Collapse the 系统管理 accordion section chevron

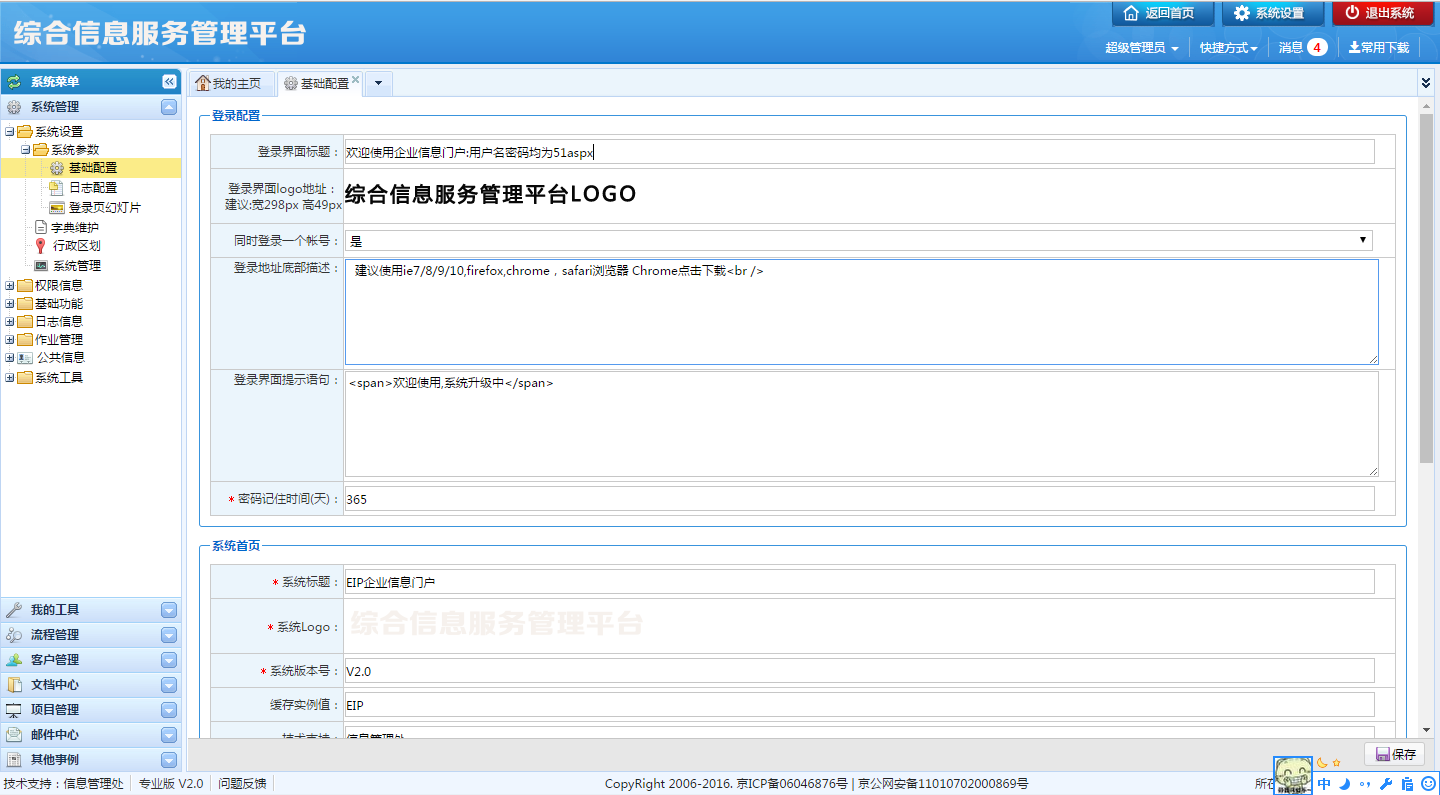(169, 107)
